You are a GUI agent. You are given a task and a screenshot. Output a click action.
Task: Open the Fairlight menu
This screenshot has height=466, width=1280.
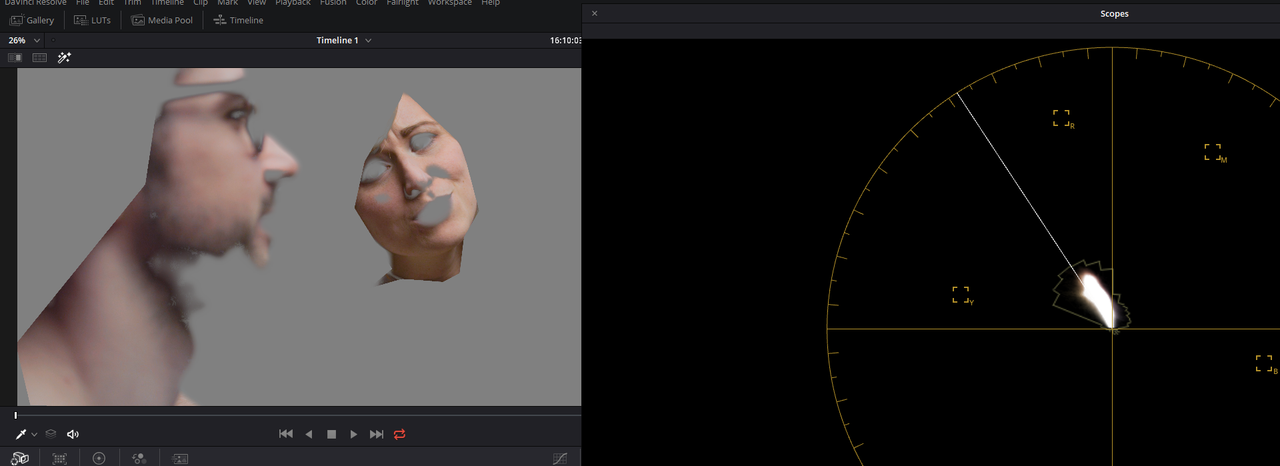[x=402, y=3]
